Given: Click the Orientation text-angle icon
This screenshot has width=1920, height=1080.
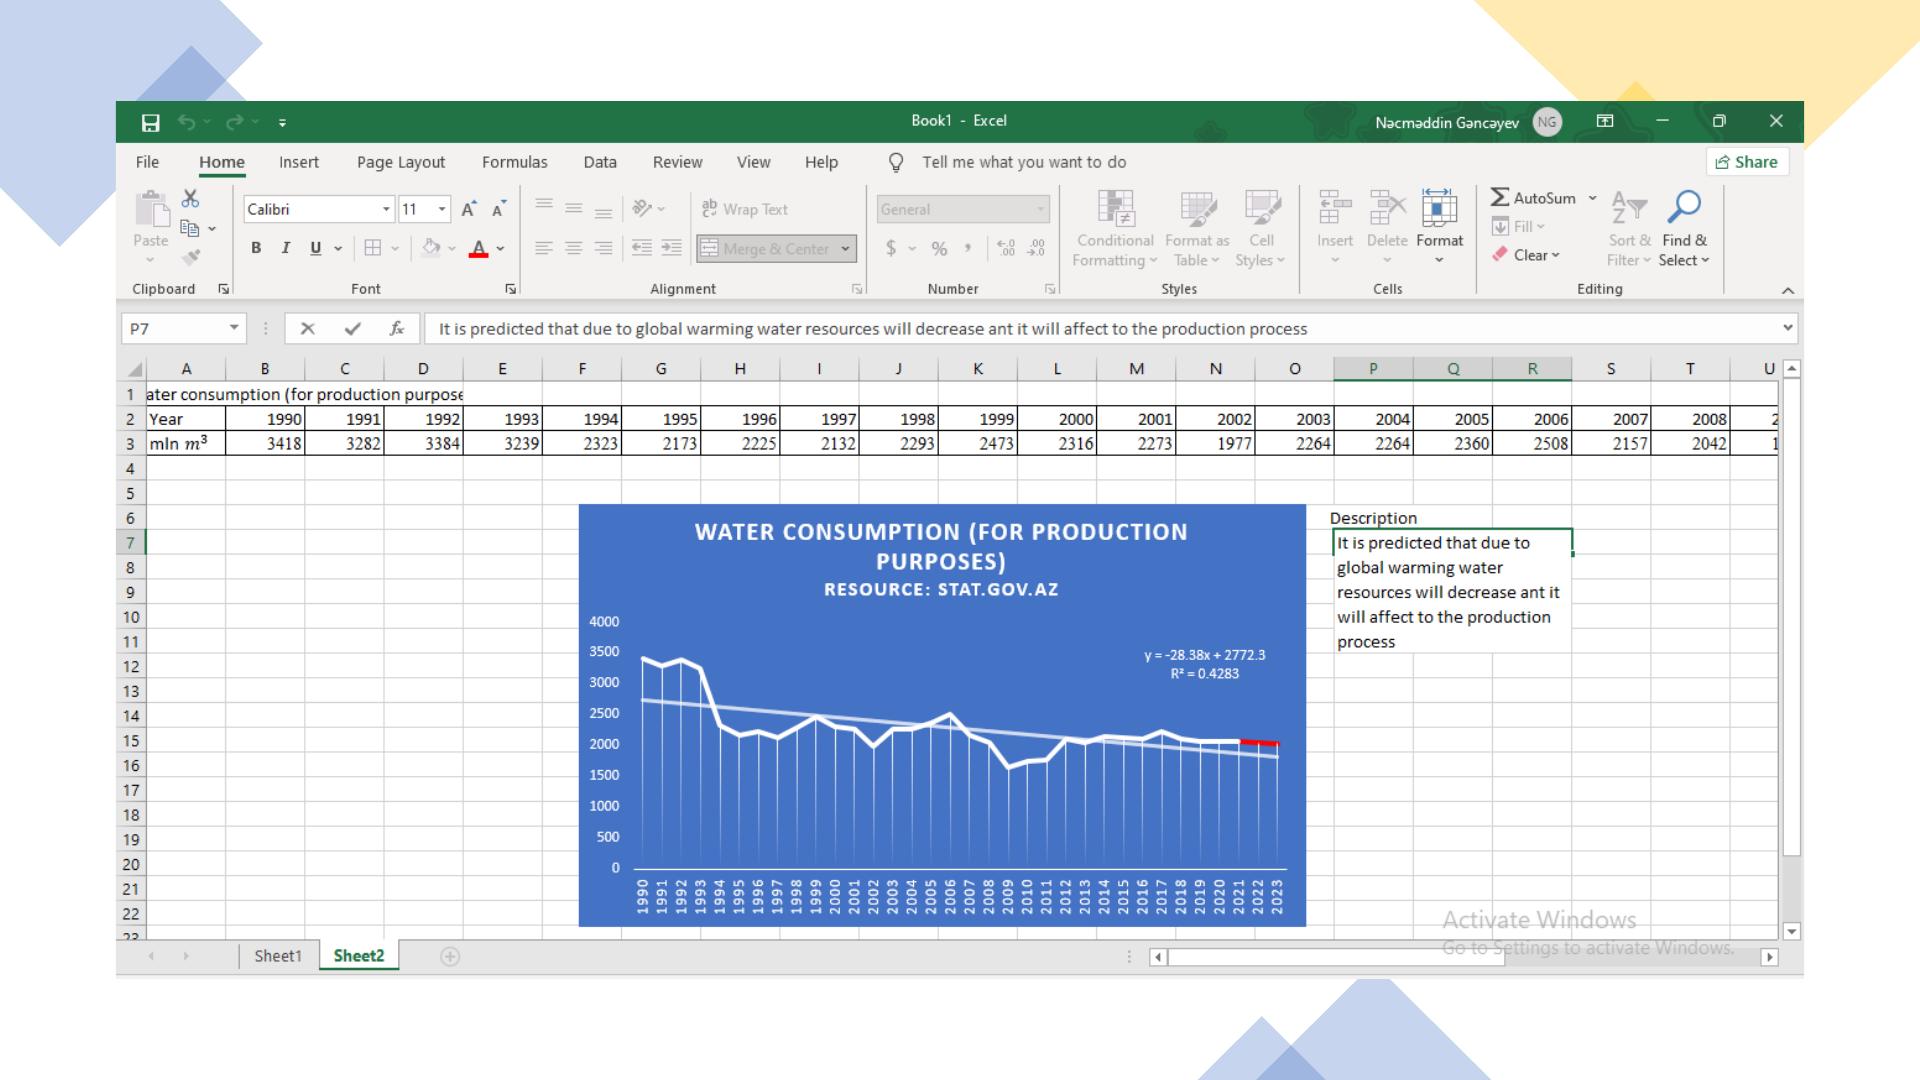Looking at the screenshot, I should (x=643, y=208).
